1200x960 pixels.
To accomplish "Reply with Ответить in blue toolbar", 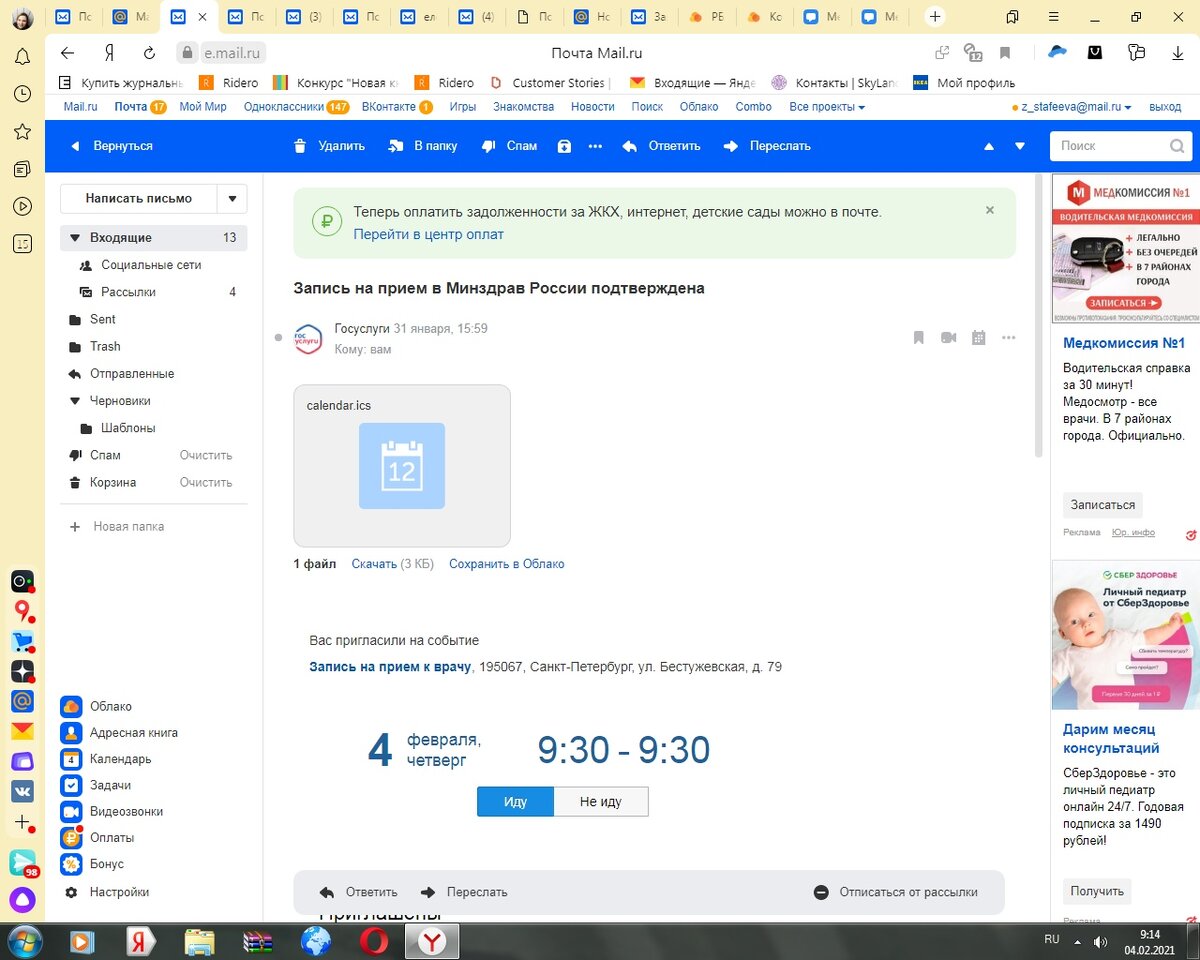I will [x=661, y=146].
